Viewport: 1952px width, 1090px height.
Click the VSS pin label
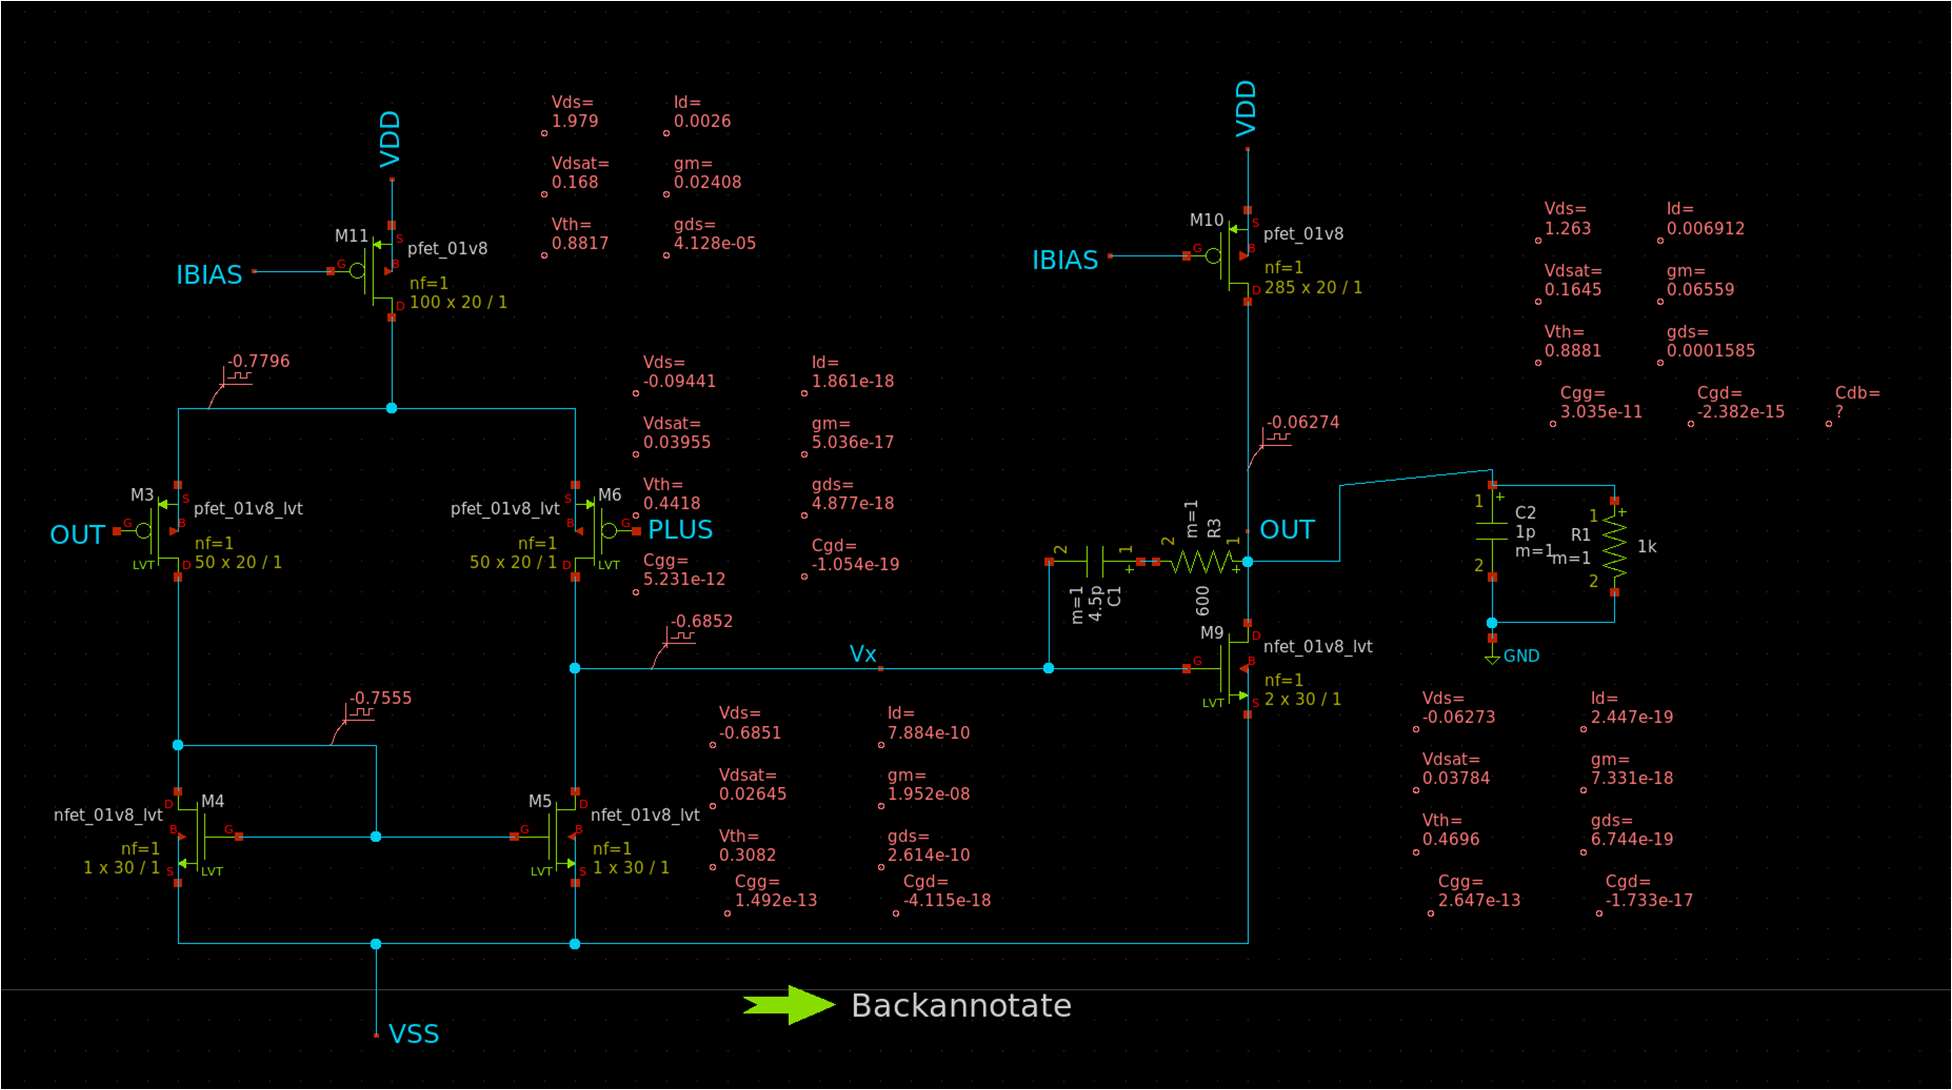click(414, 1034)
